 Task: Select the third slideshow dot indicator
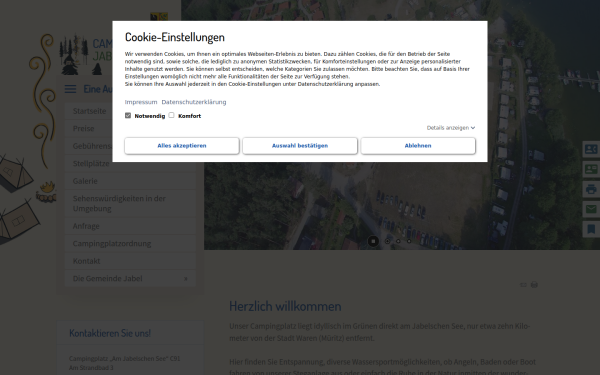click(x=409, y=241)
